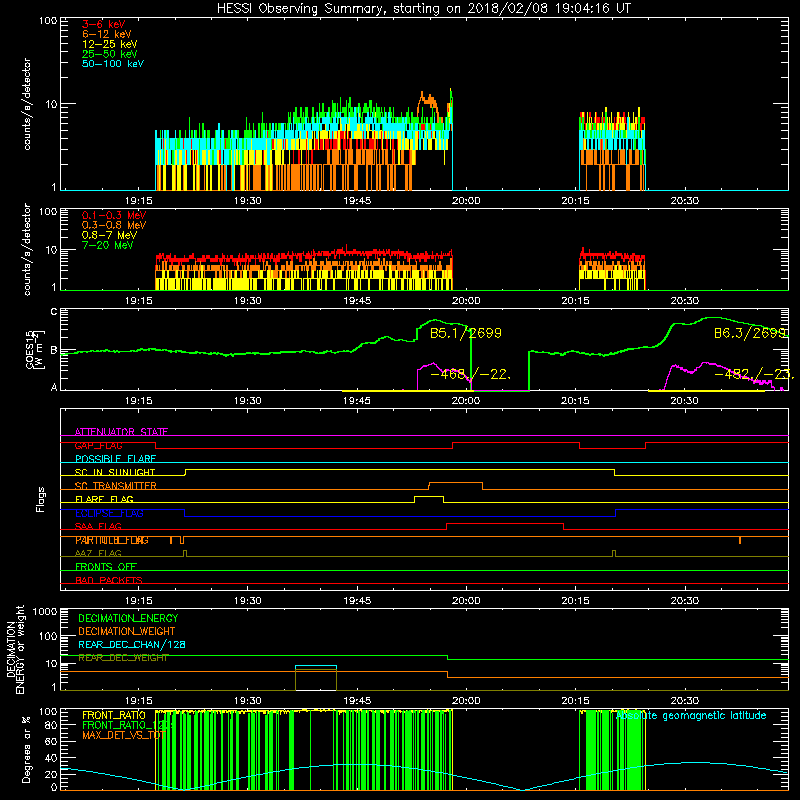The image size is (800, 800).
Task: Click the blue ECLIPSE_FLAG label
Action: 109,513
